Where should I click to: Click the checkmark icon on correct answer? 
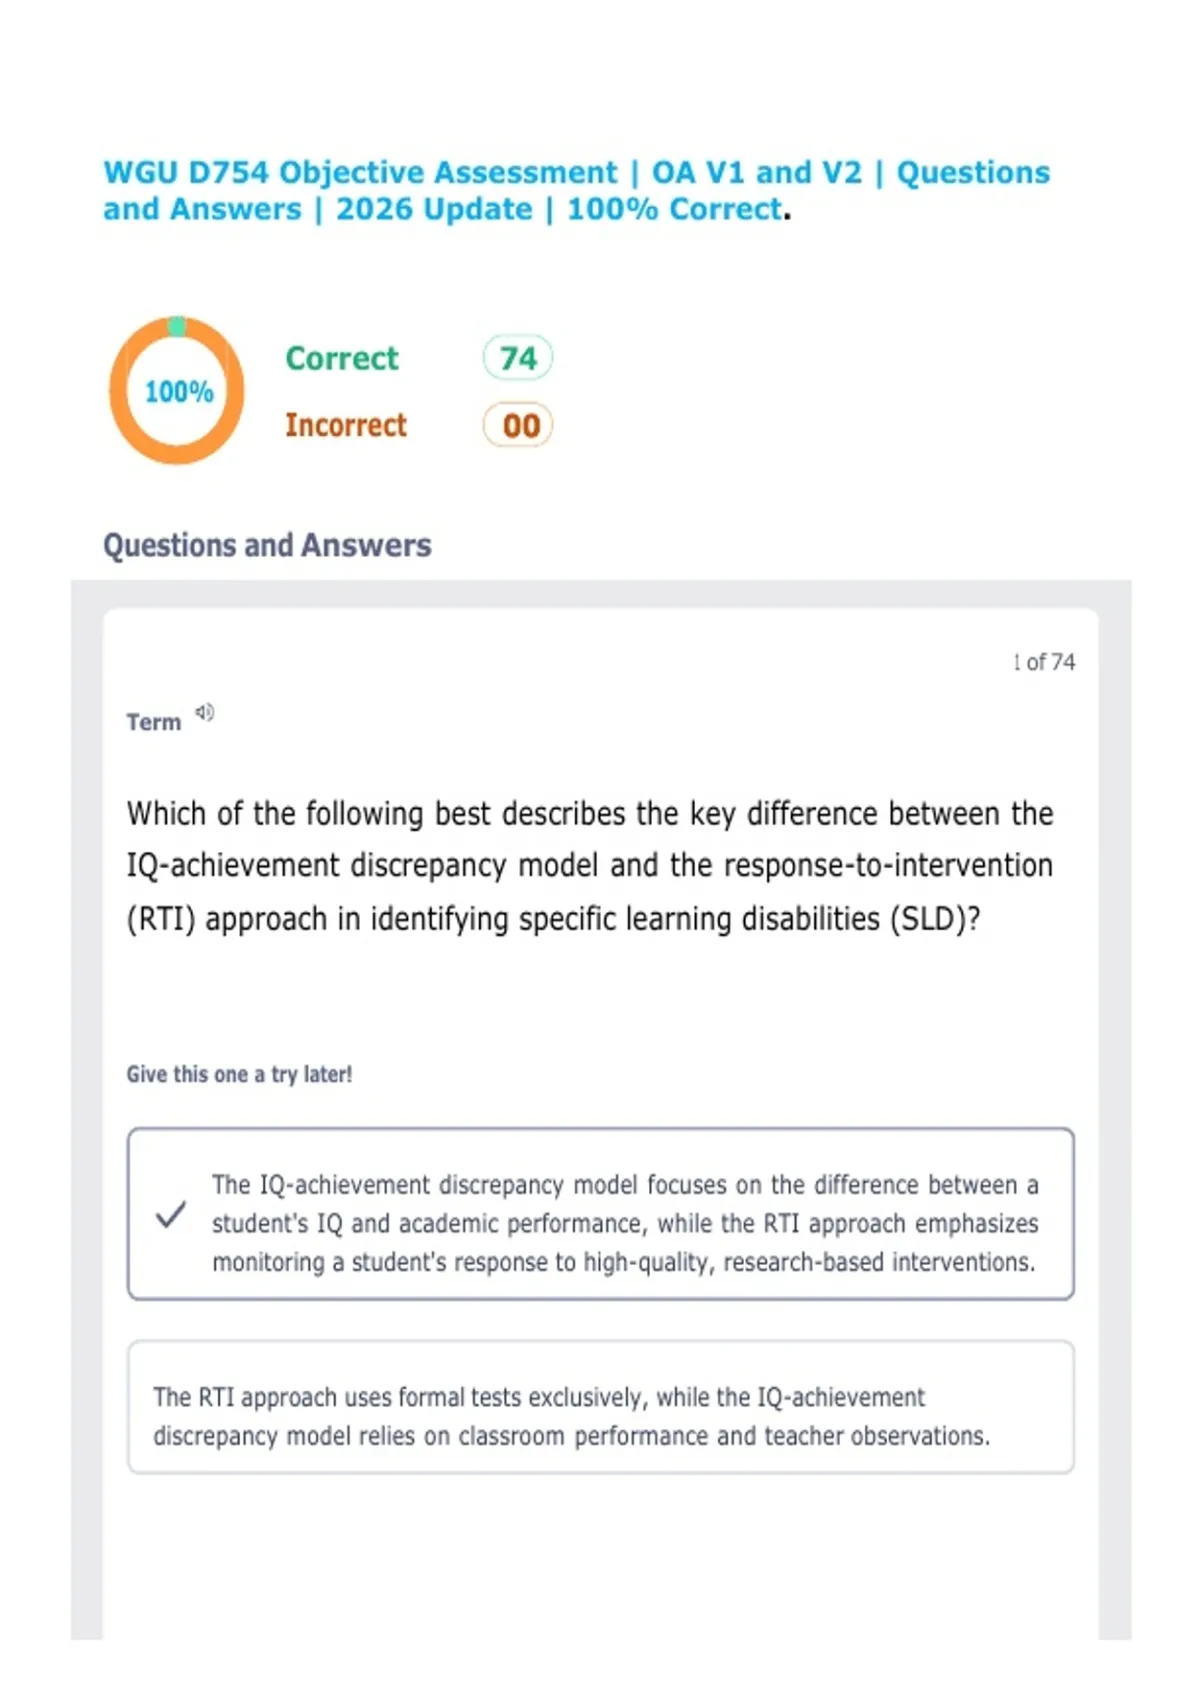coord(171,1215)
